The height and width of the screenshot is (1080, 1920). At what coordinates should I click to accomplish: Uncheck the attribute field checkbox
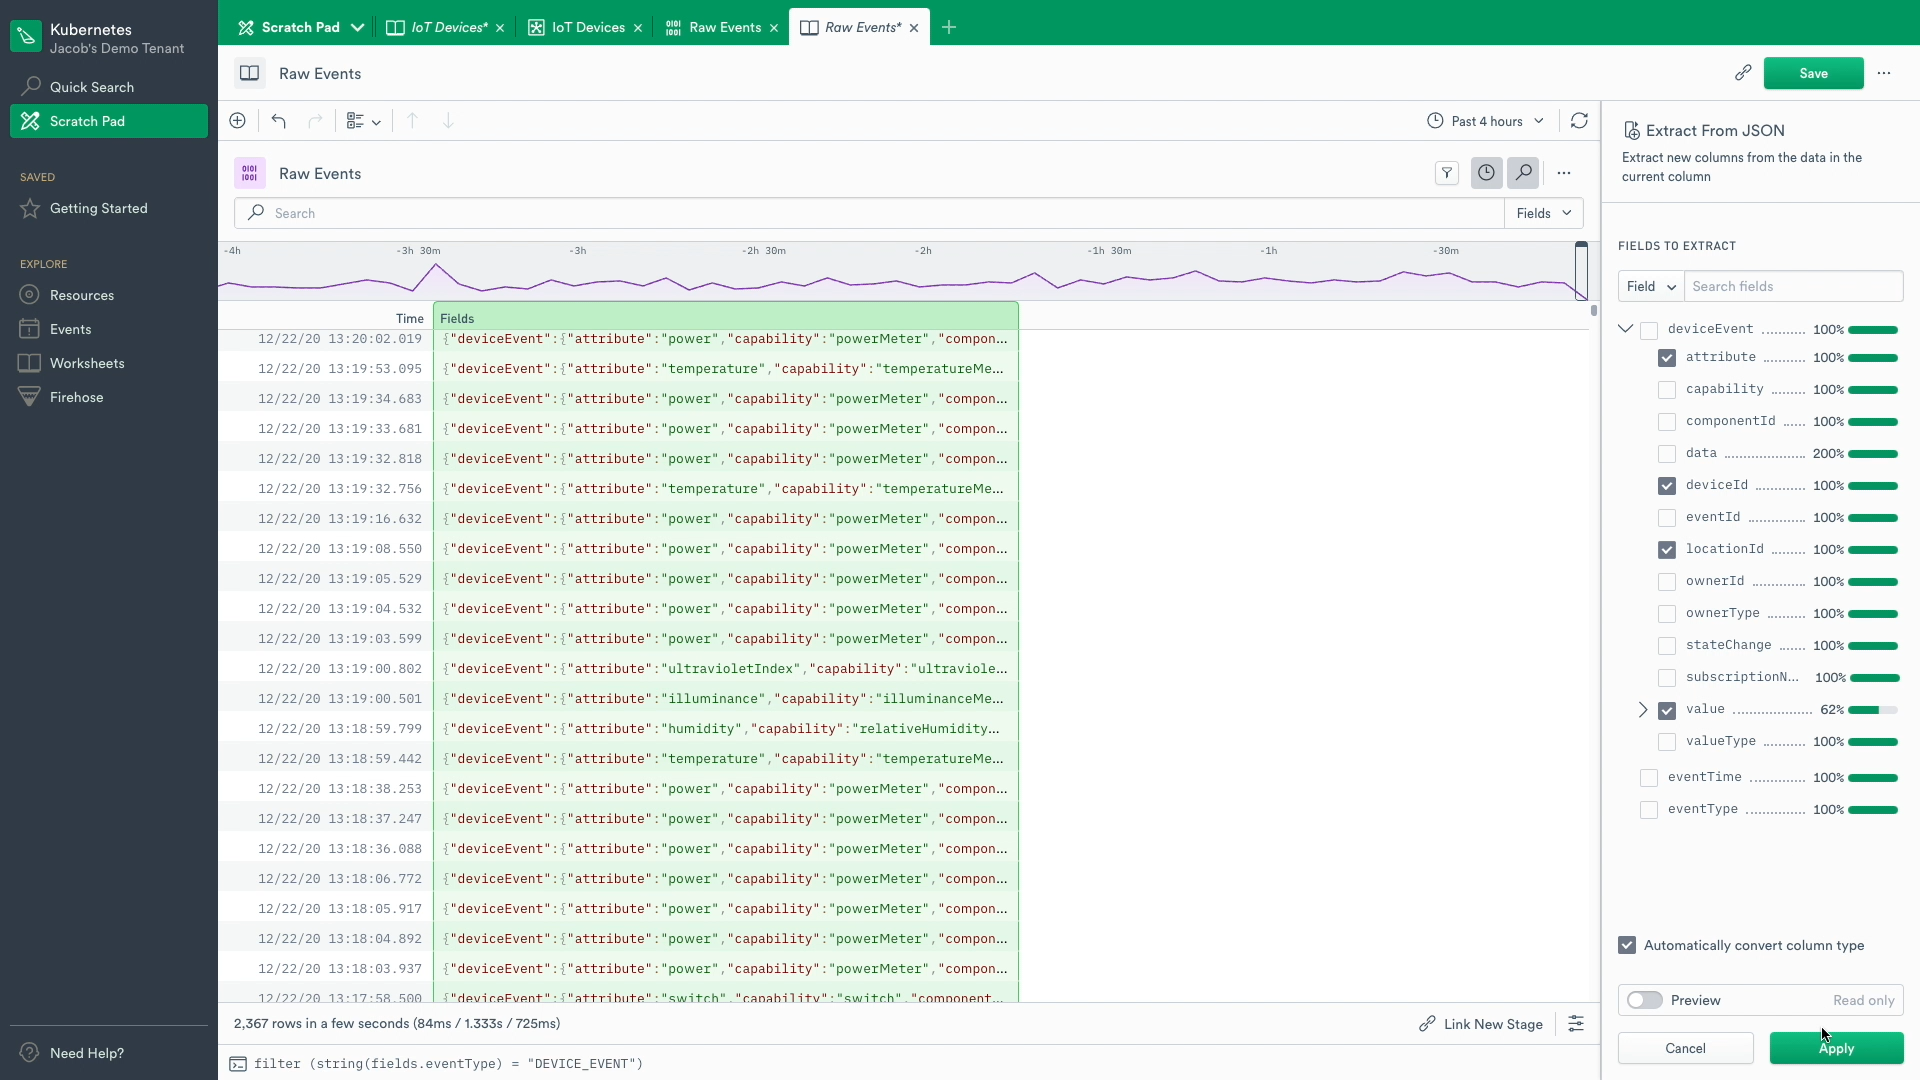click(x=1667, y=358)
